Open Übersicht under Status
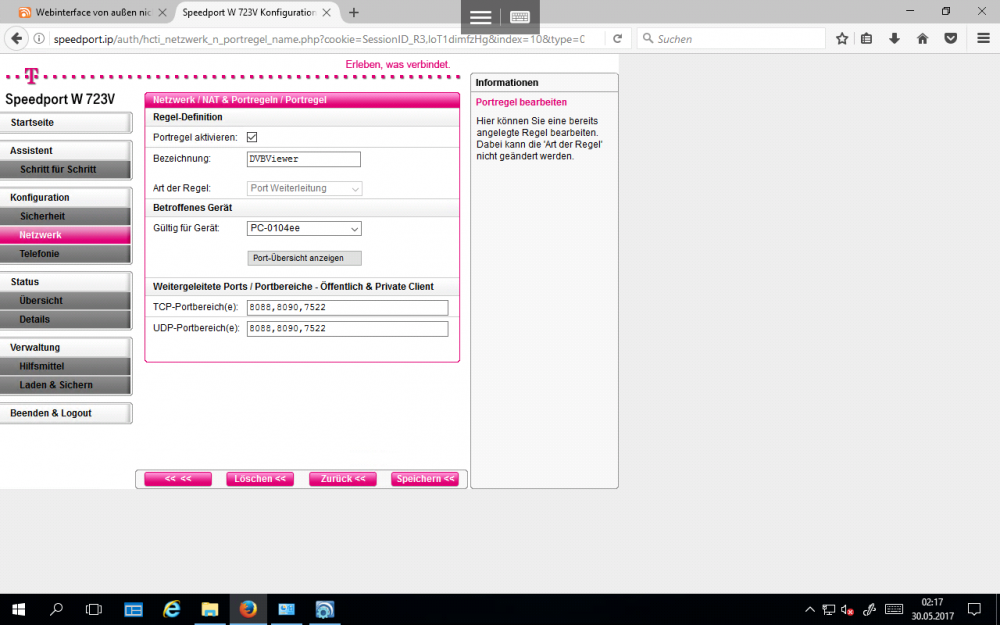1000x625 pixels. tap(66, 300)
